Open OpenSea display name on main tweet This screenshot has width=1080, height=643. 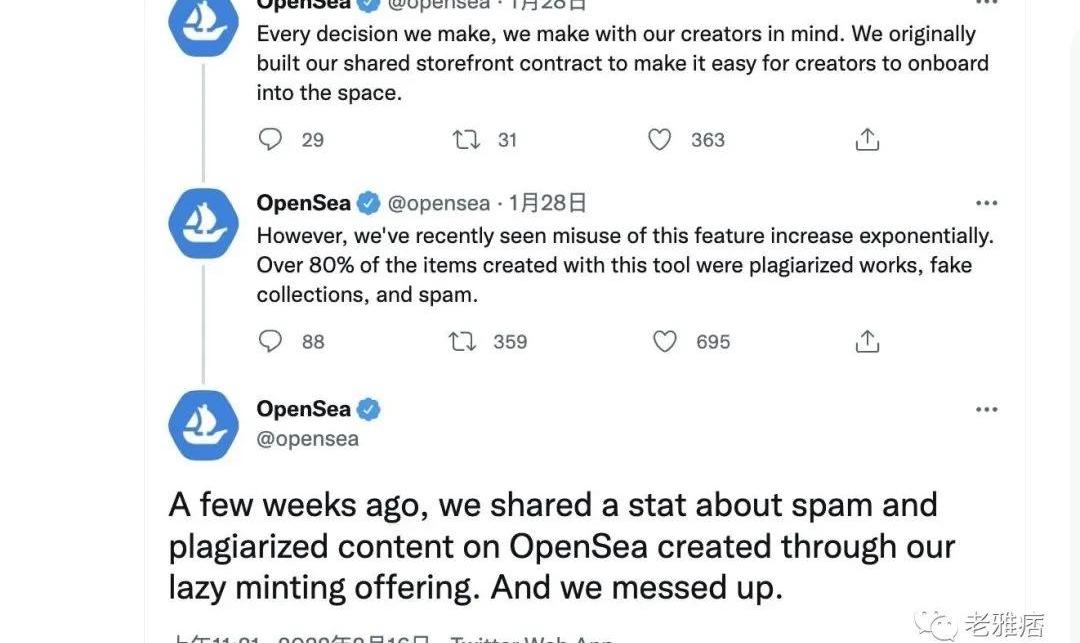click(304, 409)
